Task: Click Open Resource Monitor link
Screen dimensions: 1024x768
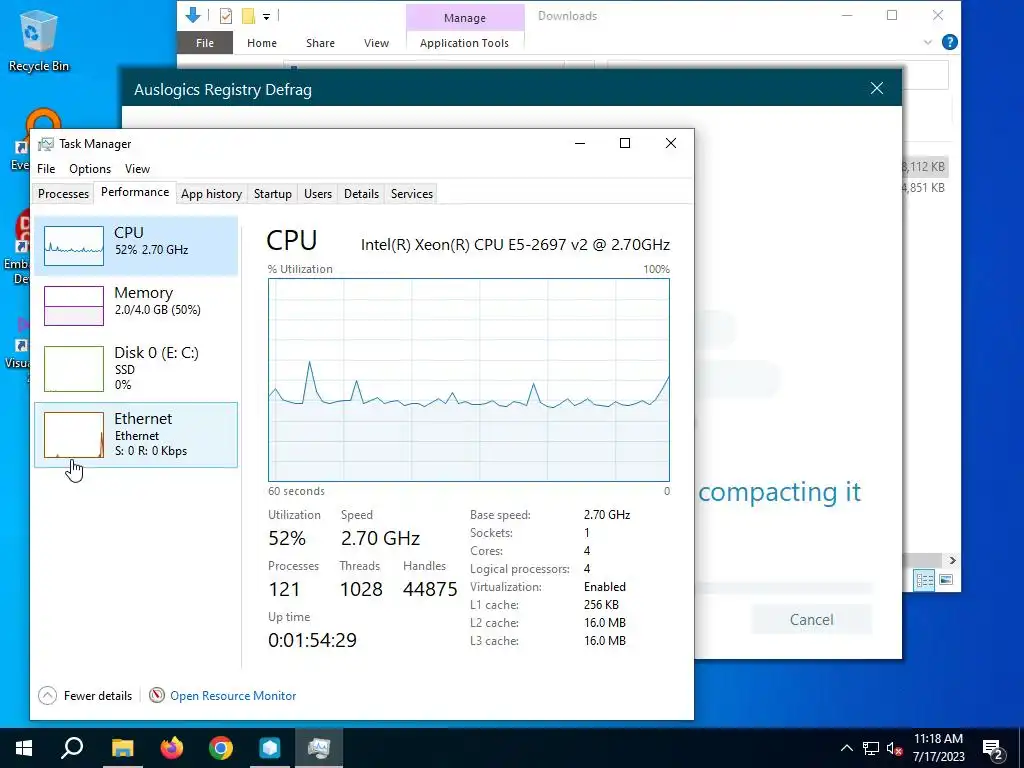Action: (x=233, y=696)
